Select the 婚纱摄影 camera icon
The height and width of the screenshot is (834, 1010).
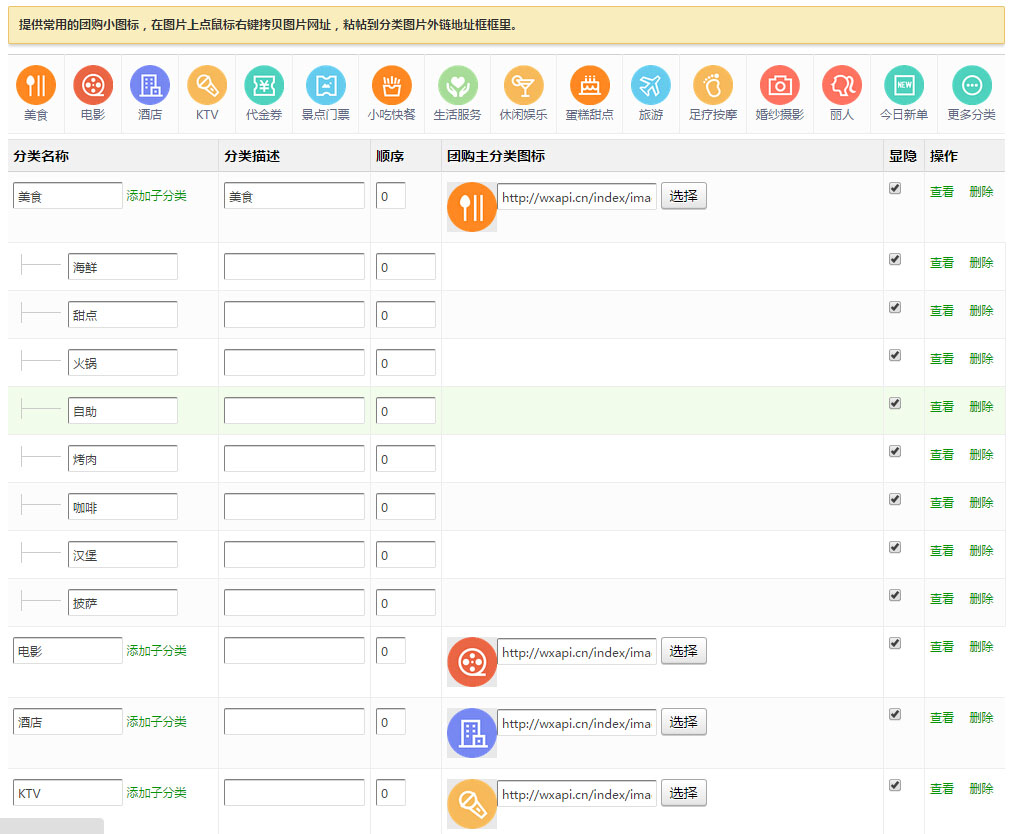pos(779,85)
